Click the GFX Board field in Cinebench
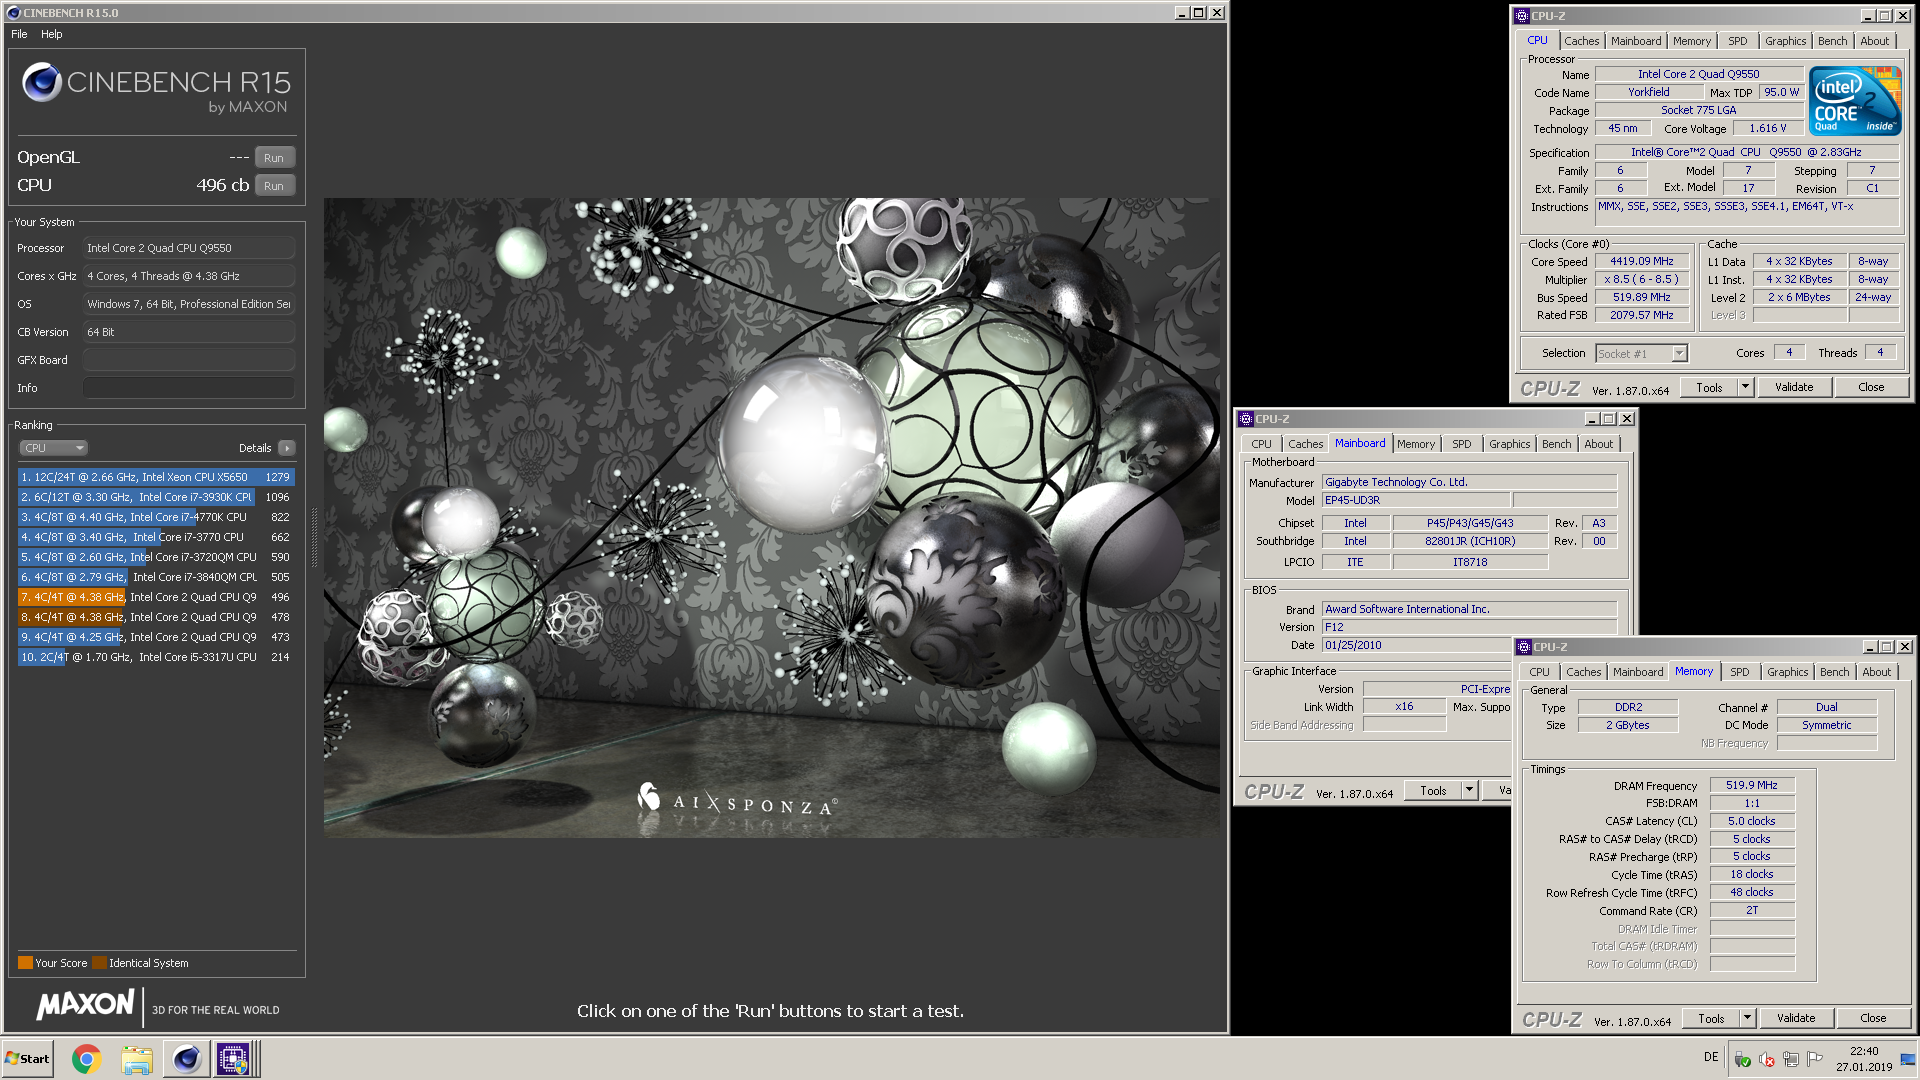Screen dimensions: 1920x1080 tap(189, 360)
